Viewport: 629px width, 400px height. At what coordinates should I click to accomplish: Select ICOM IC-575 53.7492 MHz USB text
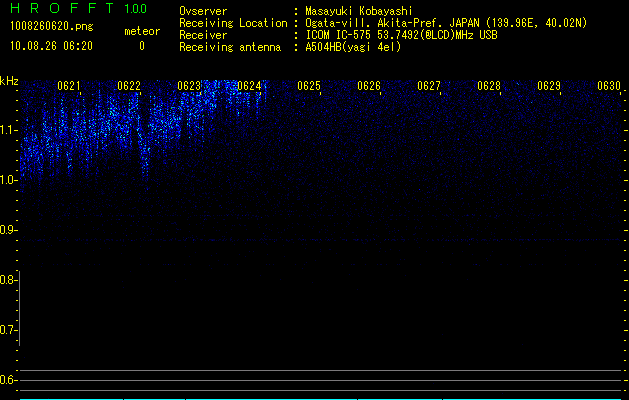point(401,35)
